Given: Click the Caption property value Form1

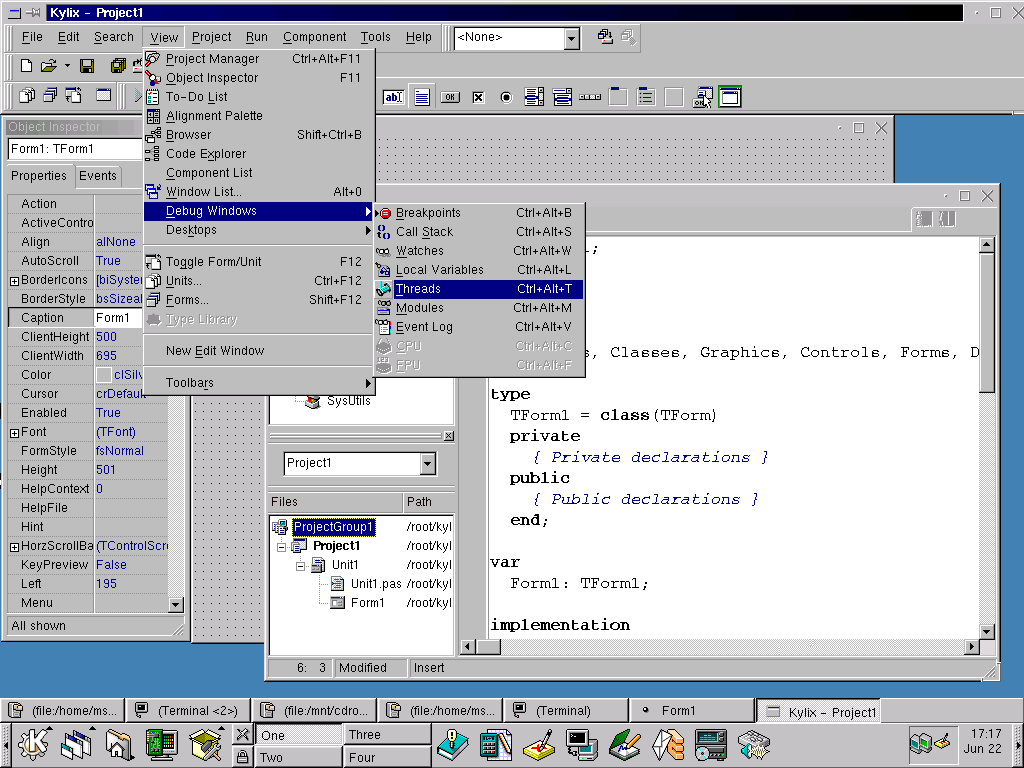Looking at the screenshot, I should click(118, 318).
